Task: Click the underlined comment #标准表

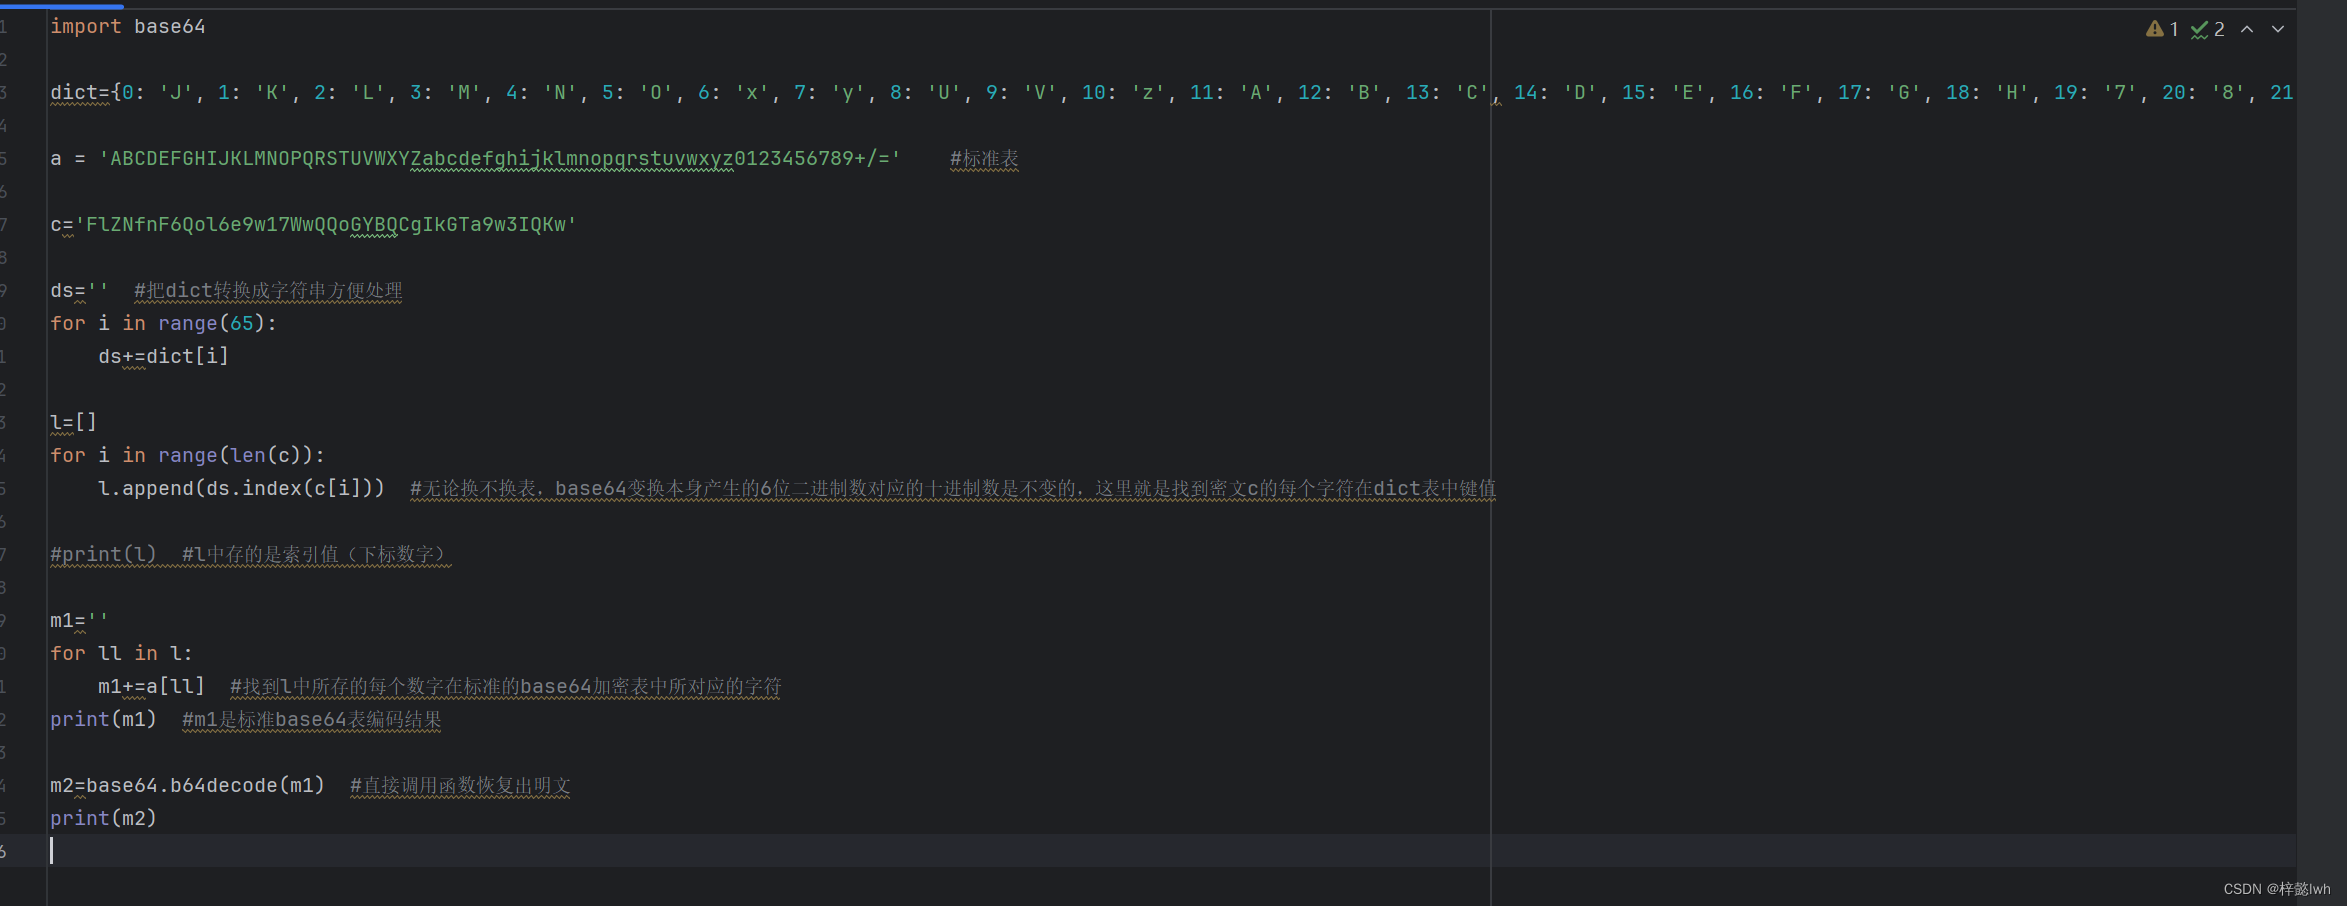Action: tap(983, 158)
